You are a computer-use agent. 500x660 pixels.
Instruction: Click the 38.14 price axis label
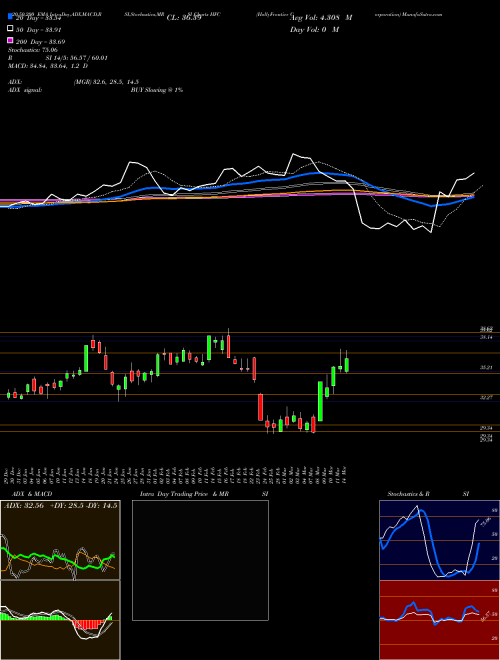487,338
